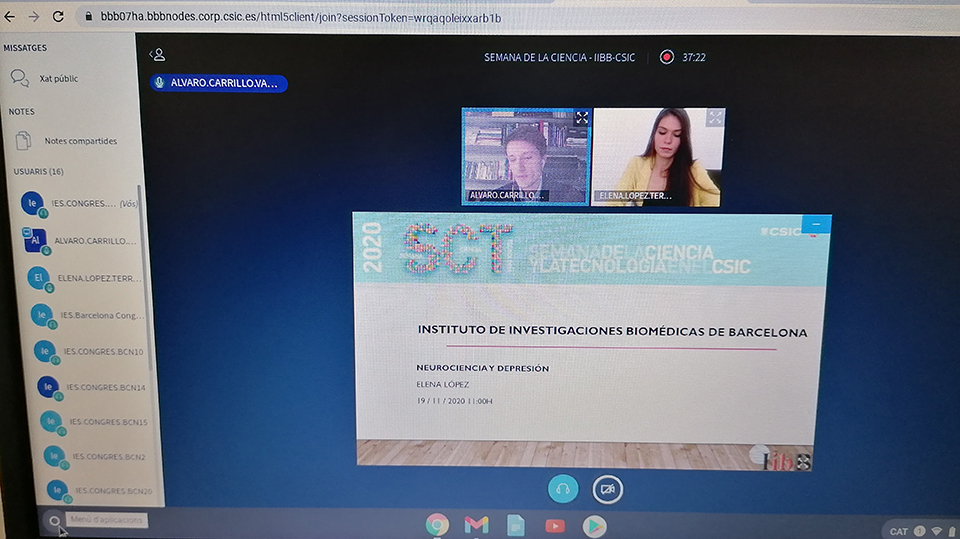960x539 pixels.
Task: Open Xat públic chat
Action: pyautogui.click(x=58, y=78)
